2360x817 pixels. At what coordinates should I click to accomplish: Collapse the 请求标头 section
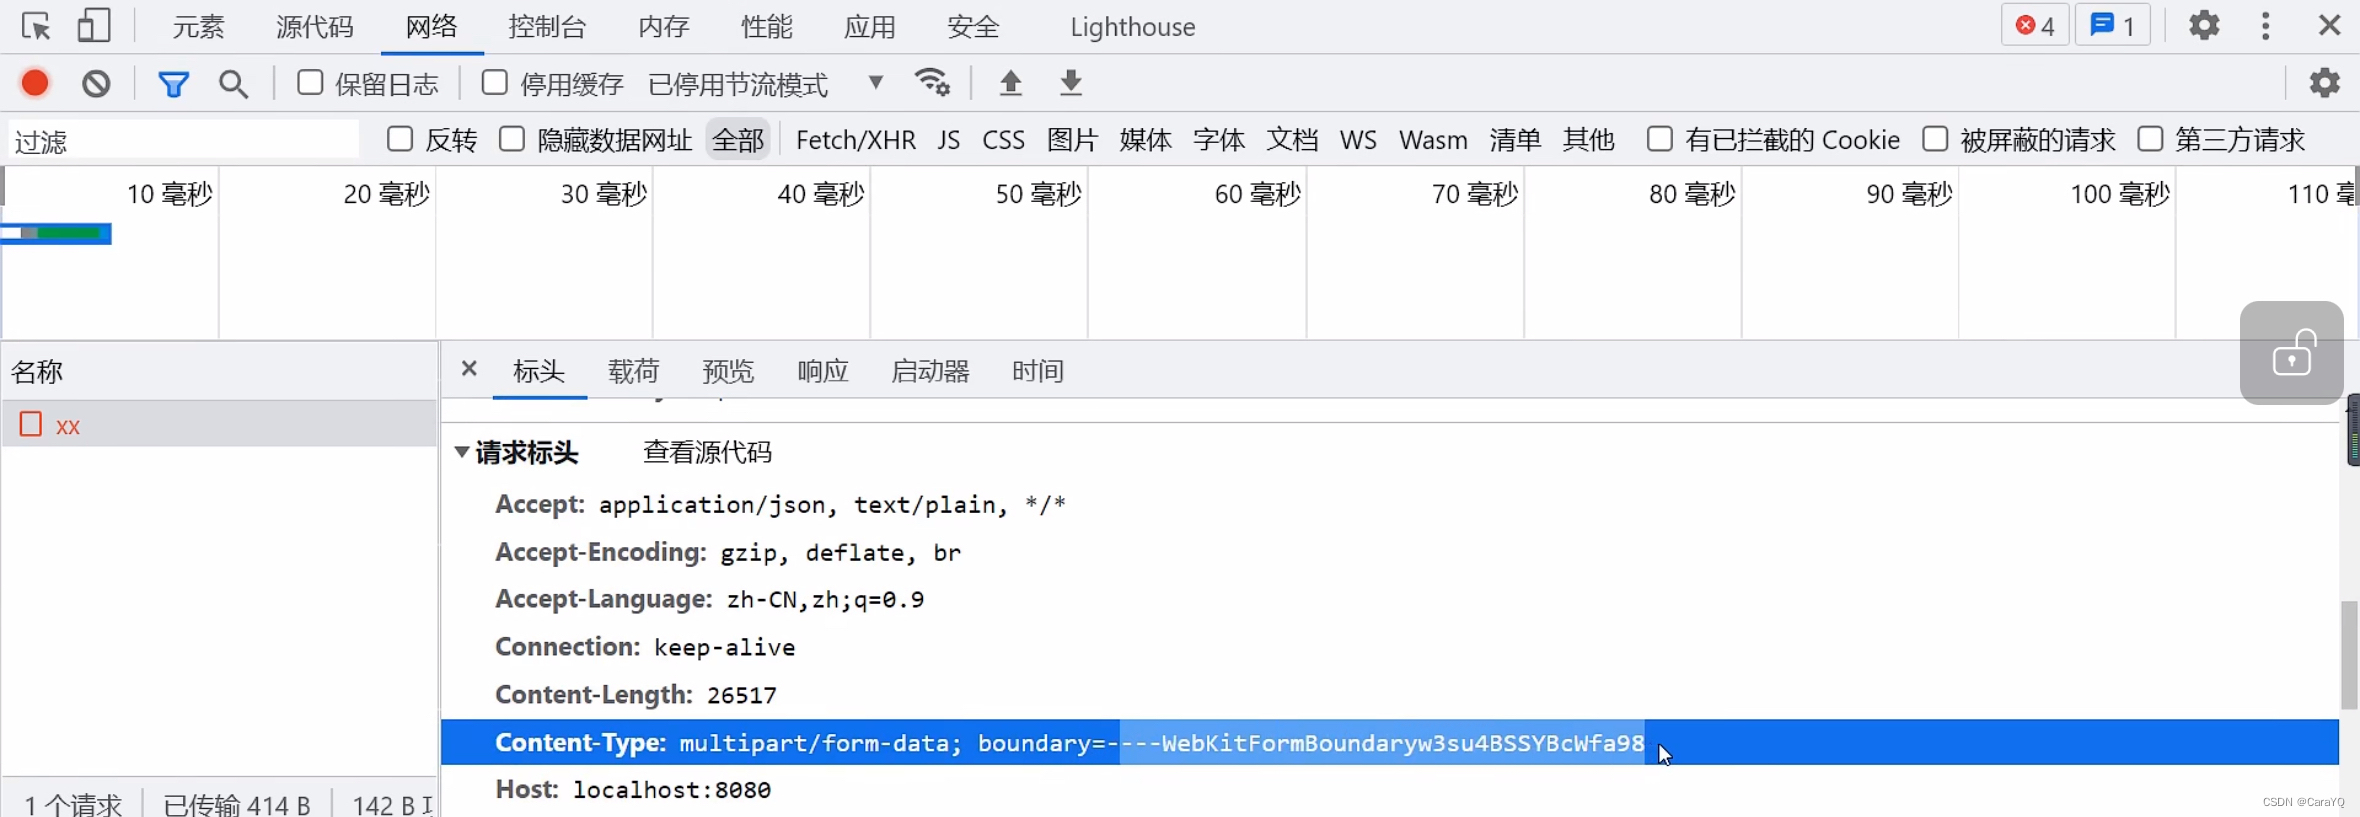(462, 452)
